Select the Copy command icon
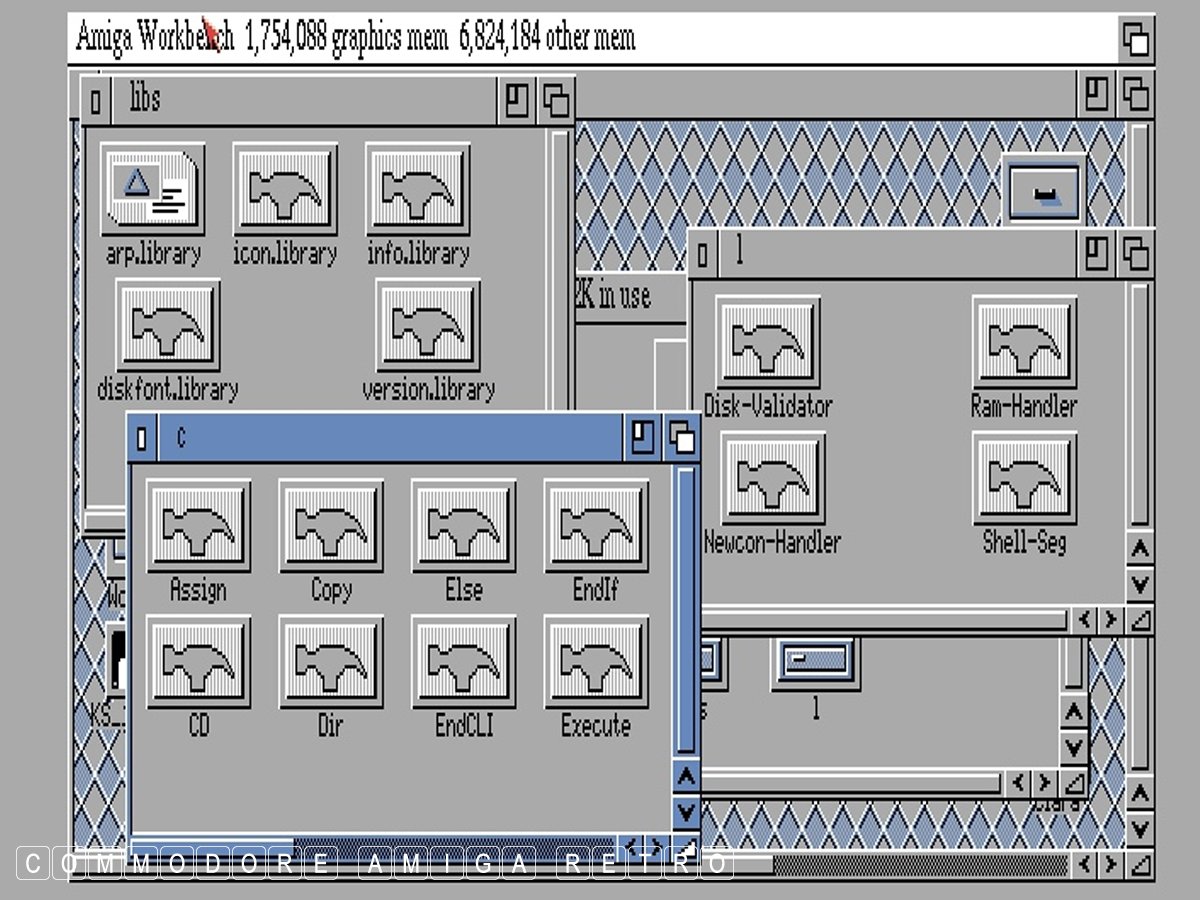Viewport: 1200px width, 900px height. [331, 527]
